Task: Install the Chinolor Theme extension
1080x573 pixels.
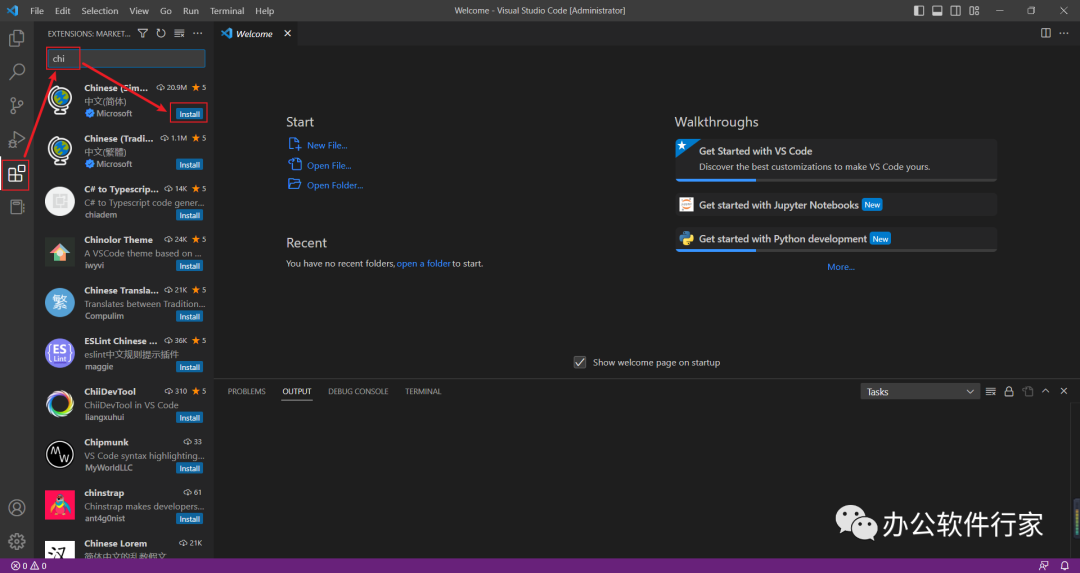Action: click(x=189, y=266)
